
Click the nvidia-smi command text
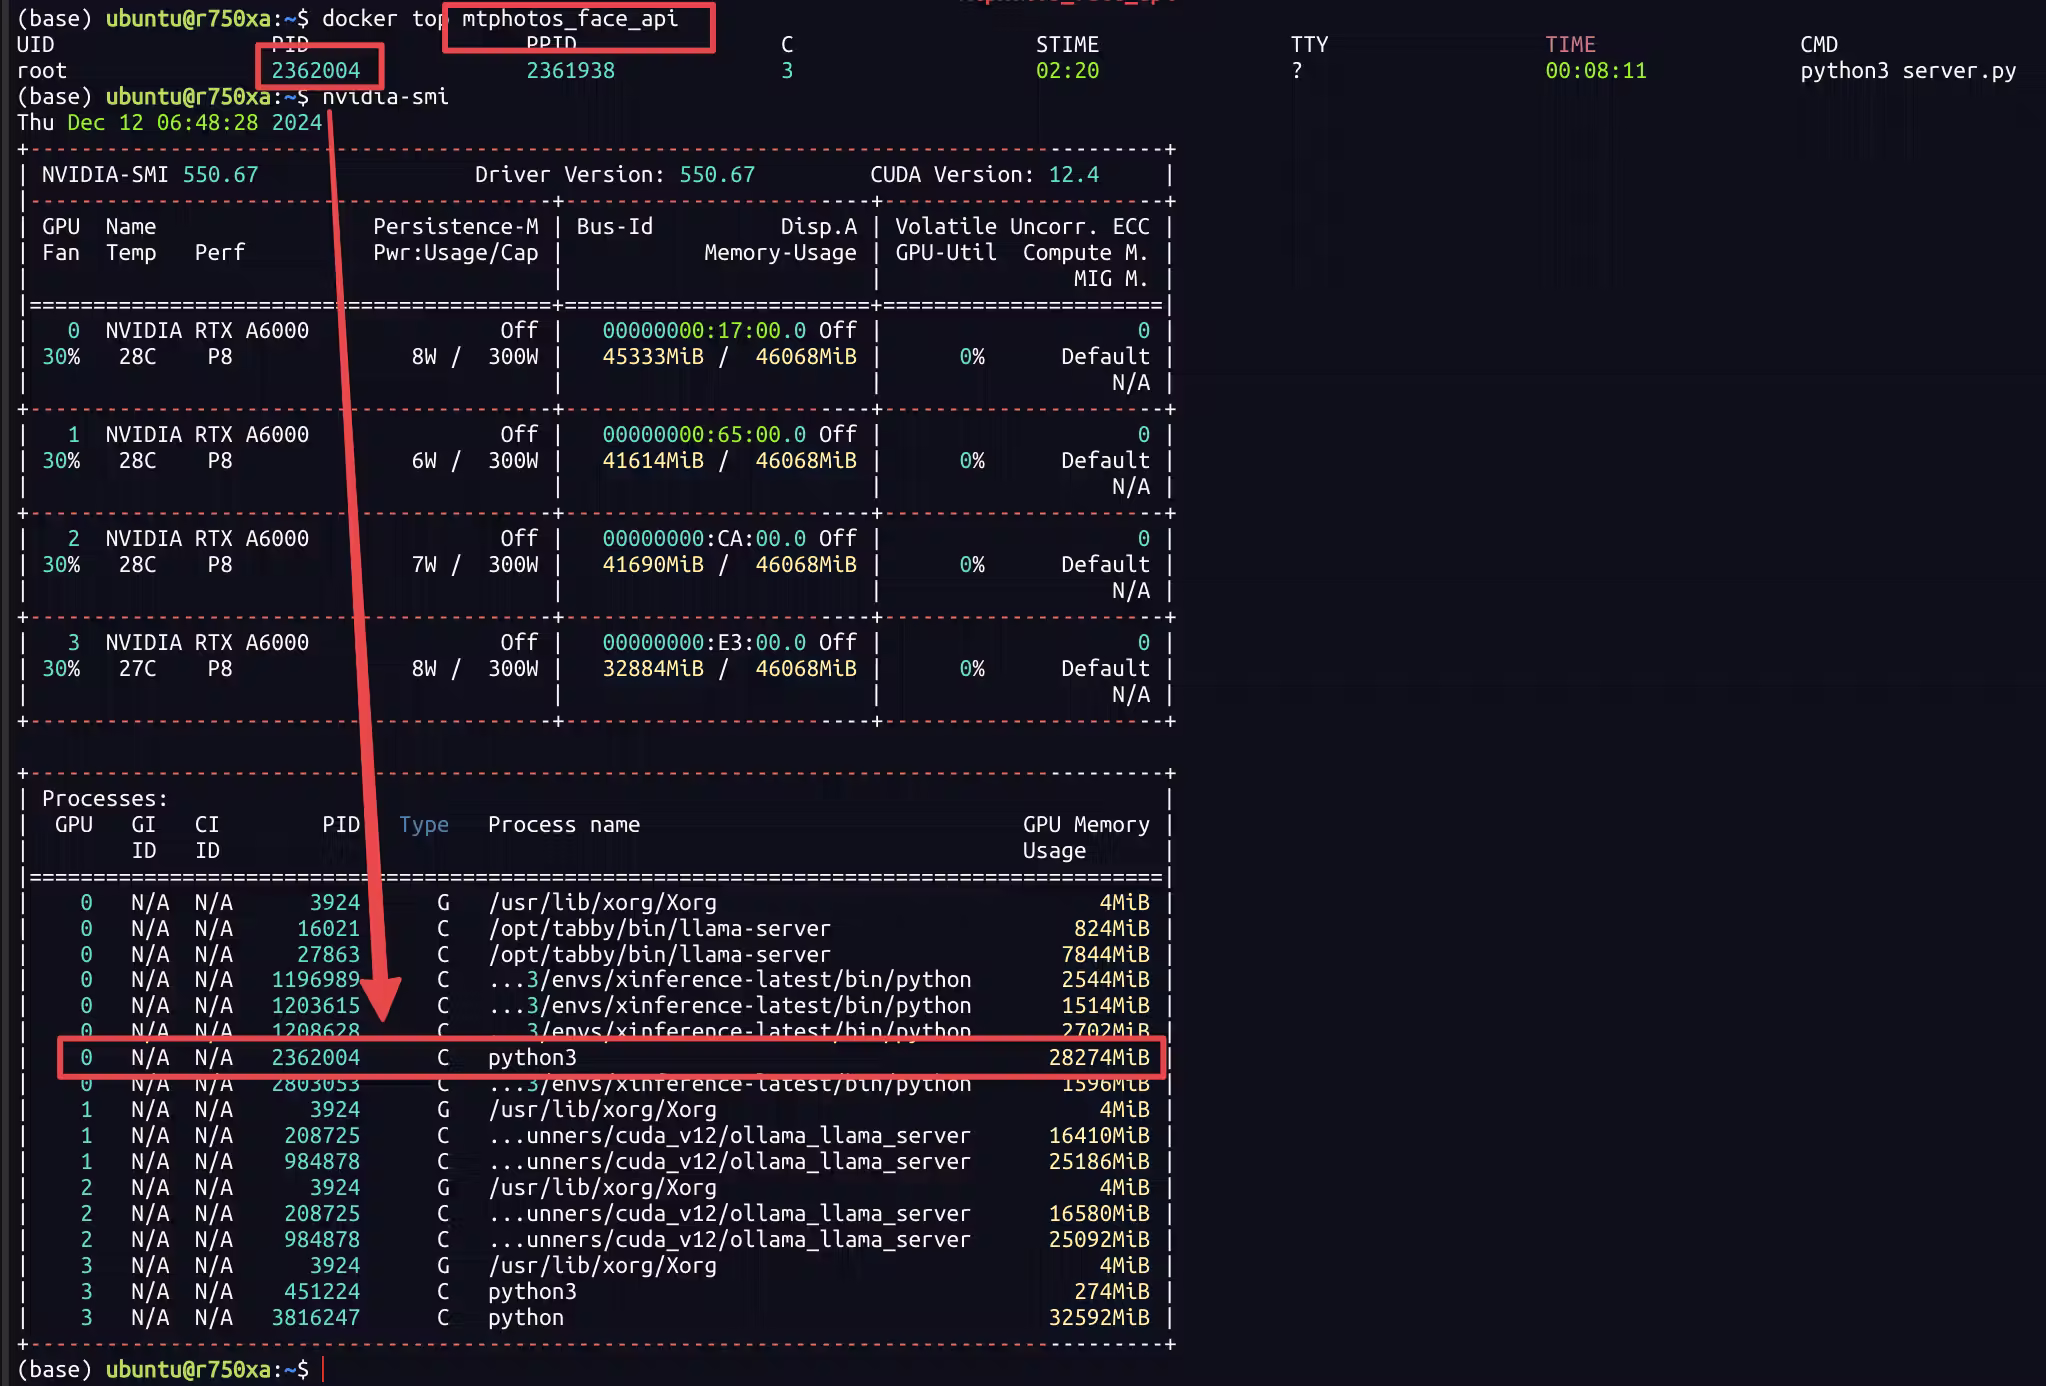(x=385, y=96)
